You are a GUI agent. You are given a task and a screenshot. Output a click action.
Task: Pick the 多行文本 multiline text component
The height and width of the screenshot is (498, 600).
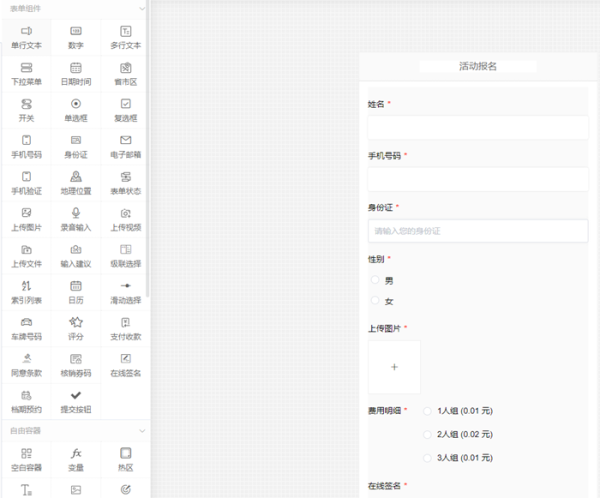(126, 38)
